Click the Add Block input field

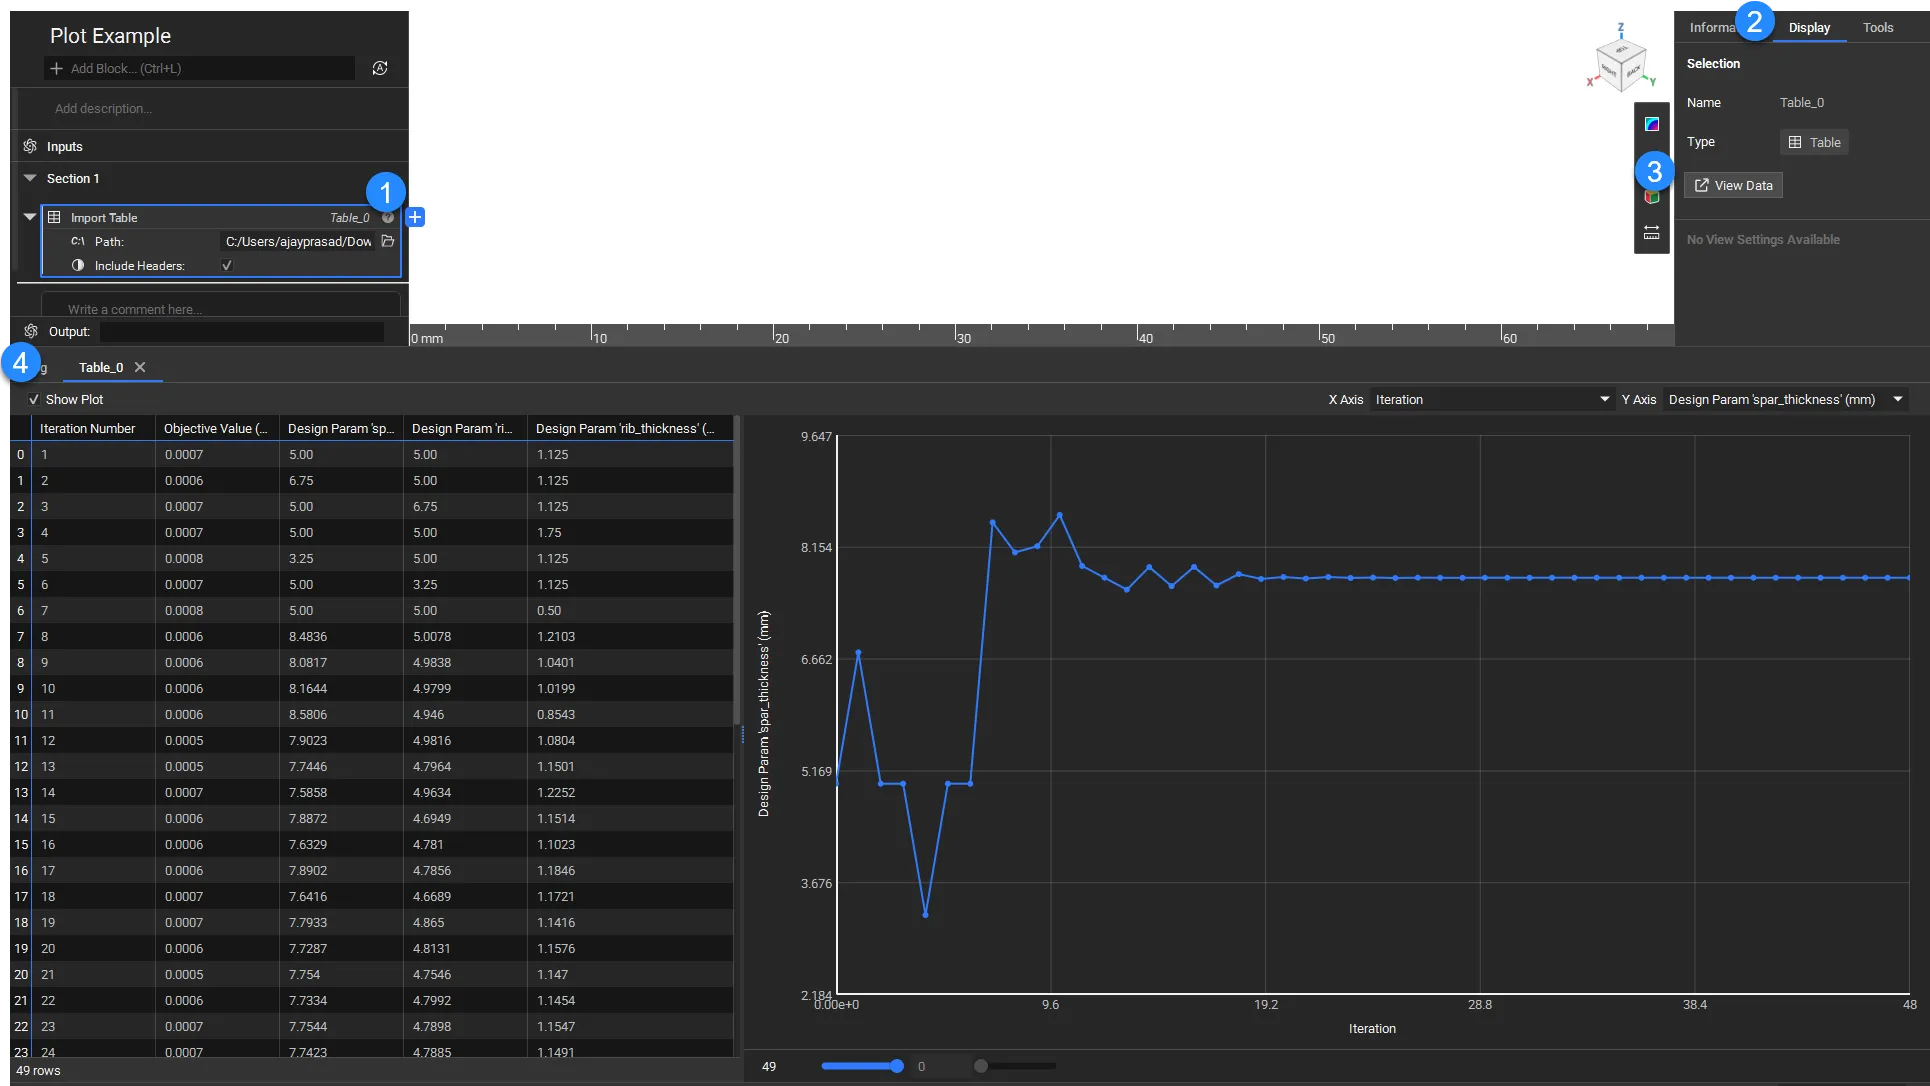(x=200, y=68)
